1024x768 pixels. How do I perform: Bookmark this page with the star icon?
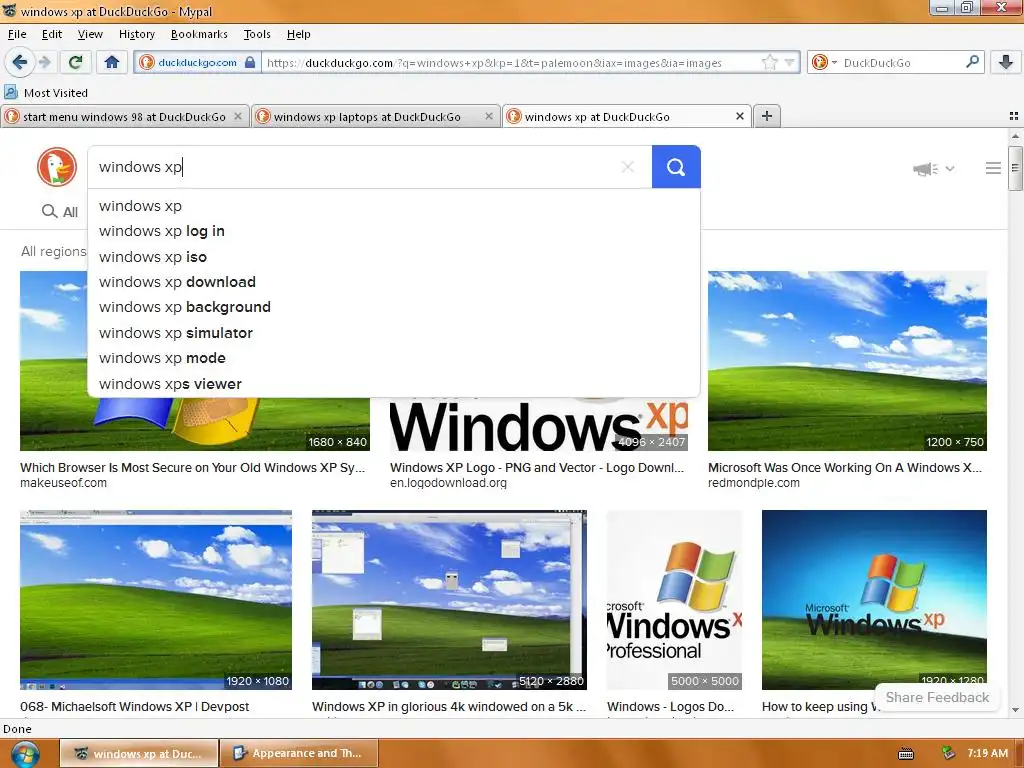click(x=769, y=63)
